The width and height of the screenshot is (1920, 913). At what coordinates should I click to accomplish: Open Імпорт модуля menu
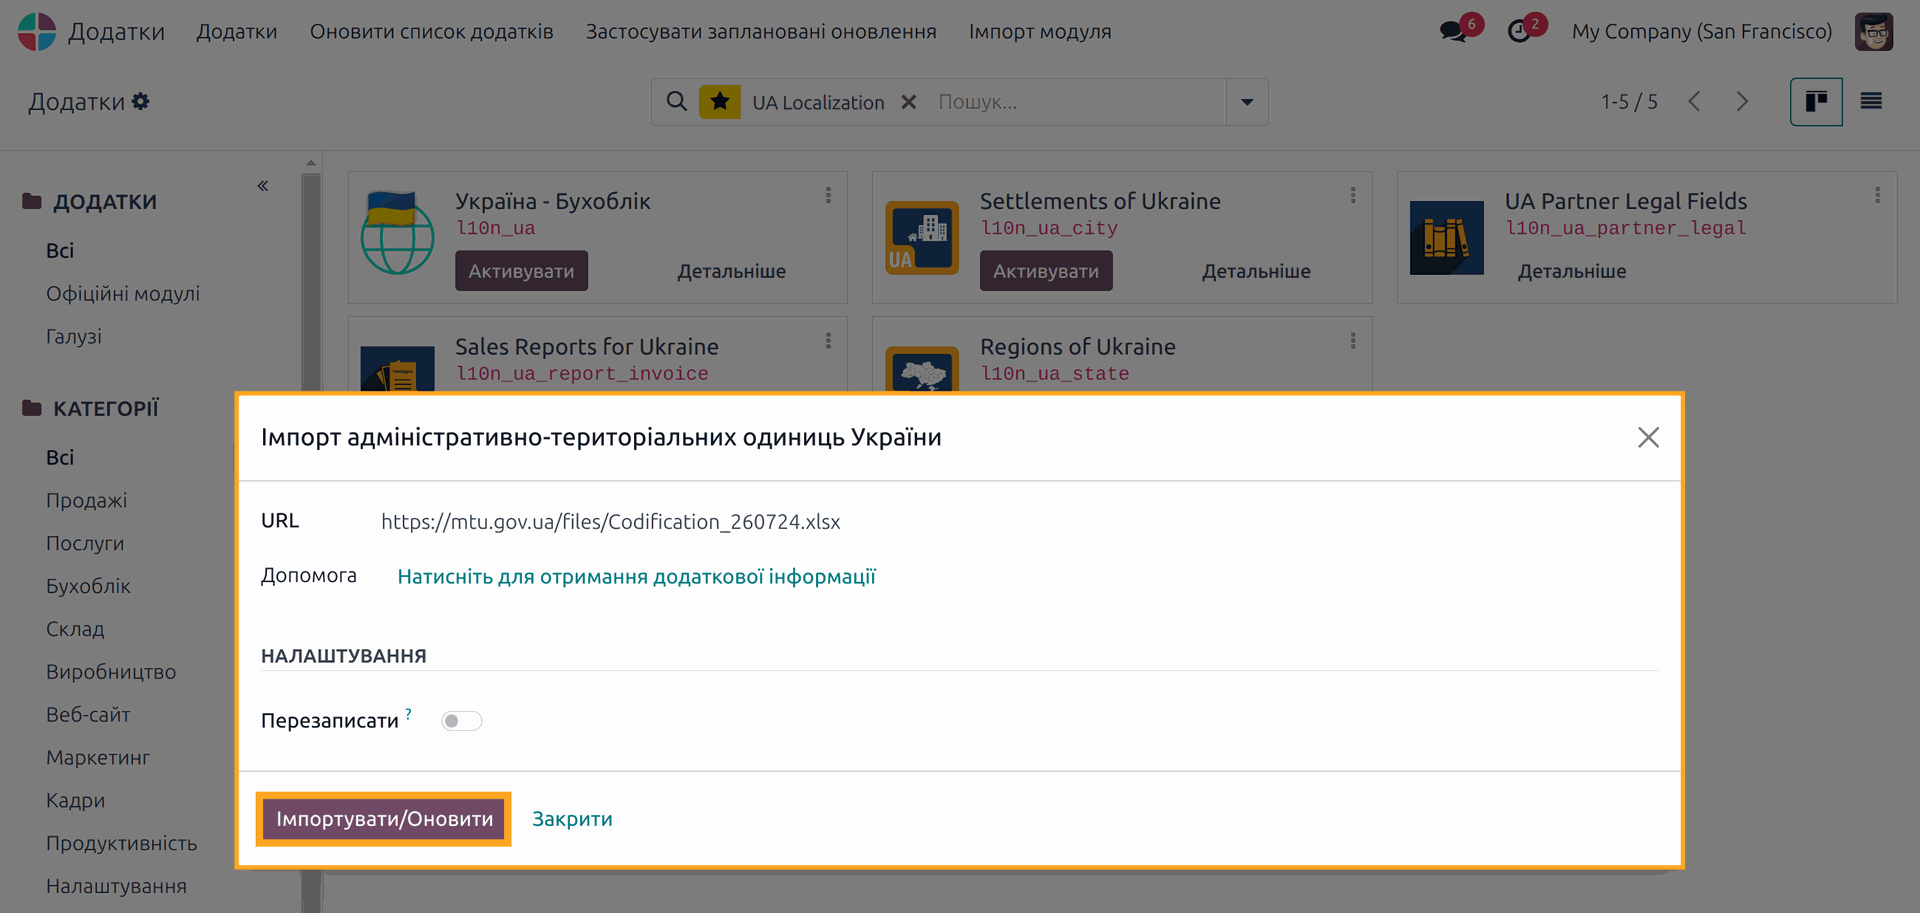1040,31
